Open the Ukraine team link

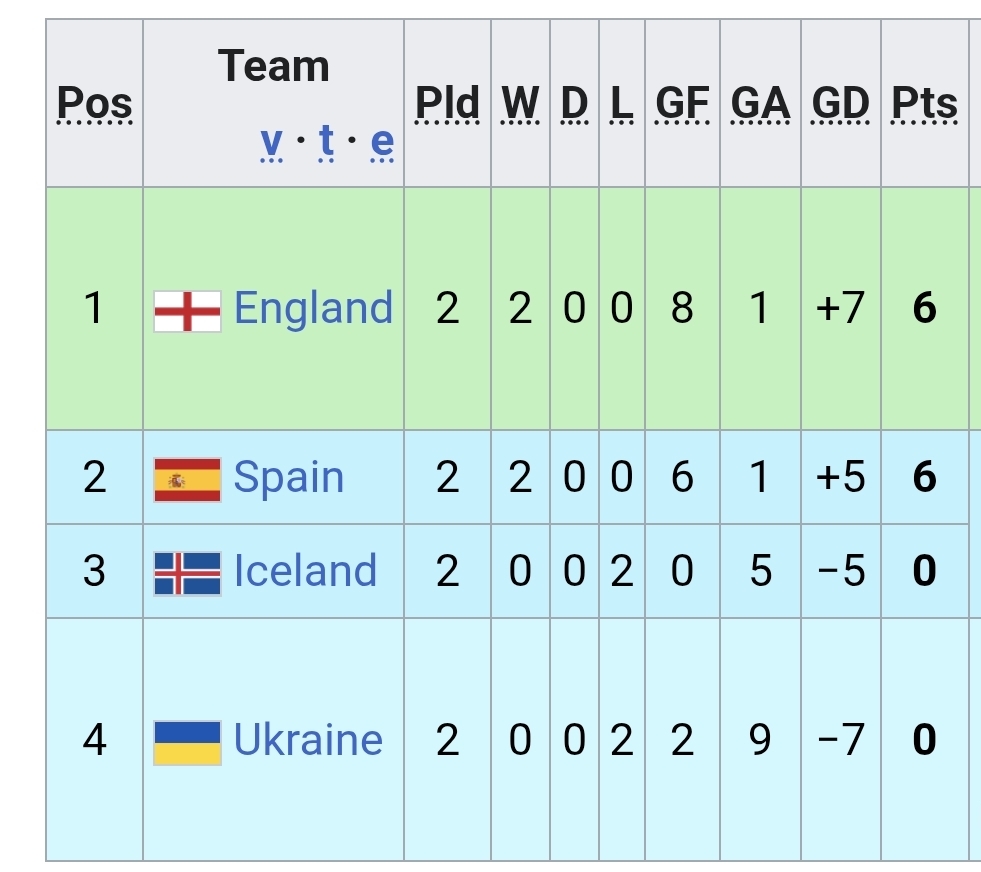[x=308, y=740]
